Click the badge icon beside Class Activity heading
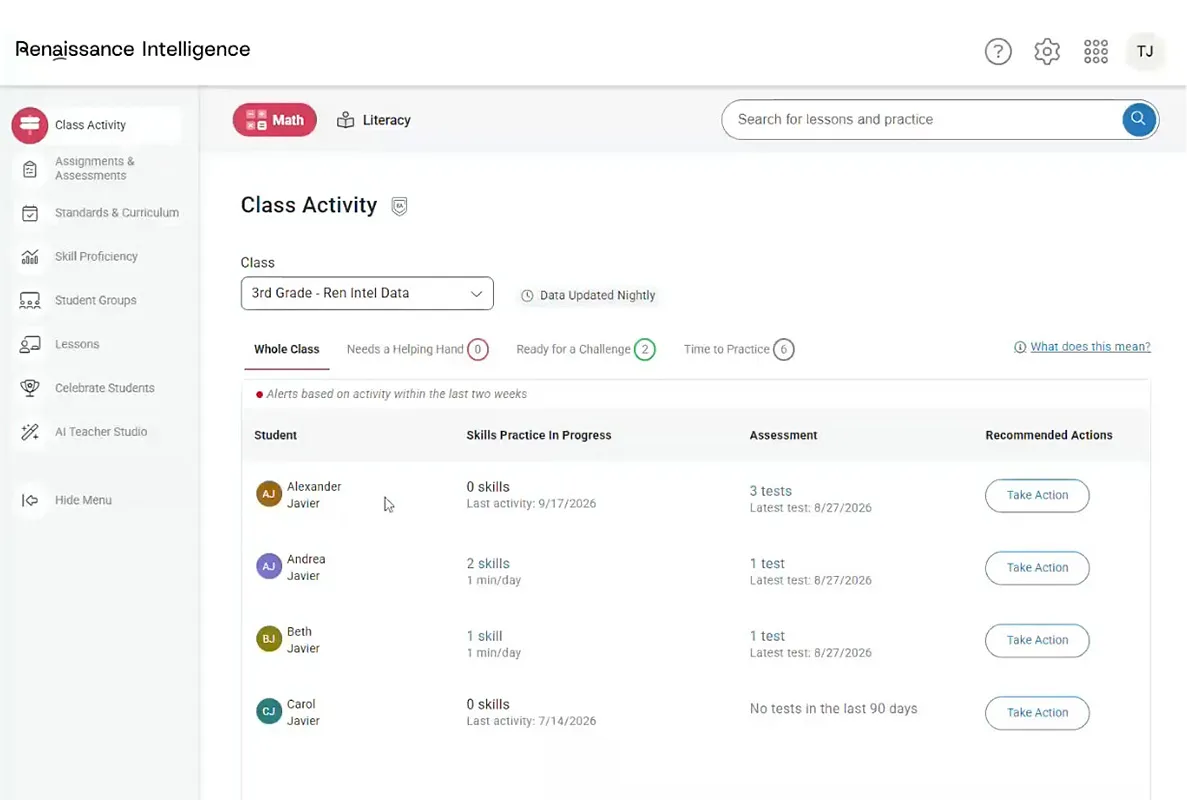Screen dimensions: 1187x800 (x=399, y=206)
